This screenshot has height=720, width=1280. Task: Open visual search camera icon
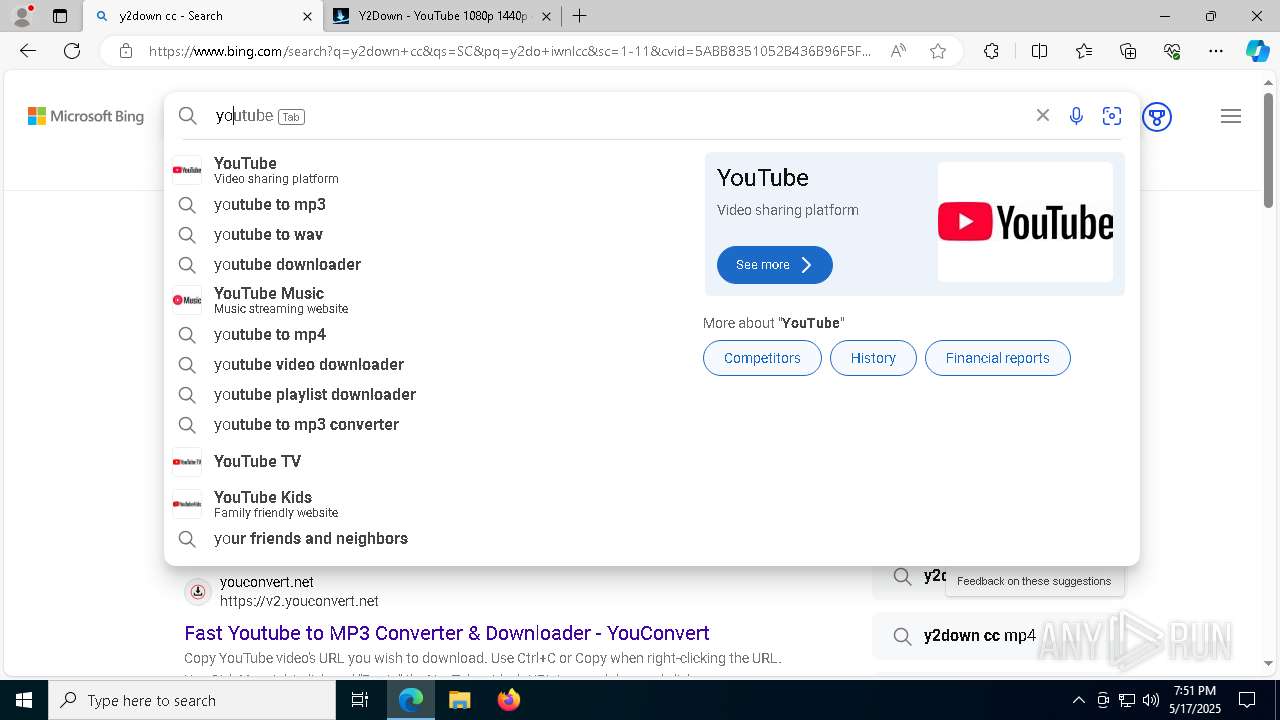coord(1112,116)
